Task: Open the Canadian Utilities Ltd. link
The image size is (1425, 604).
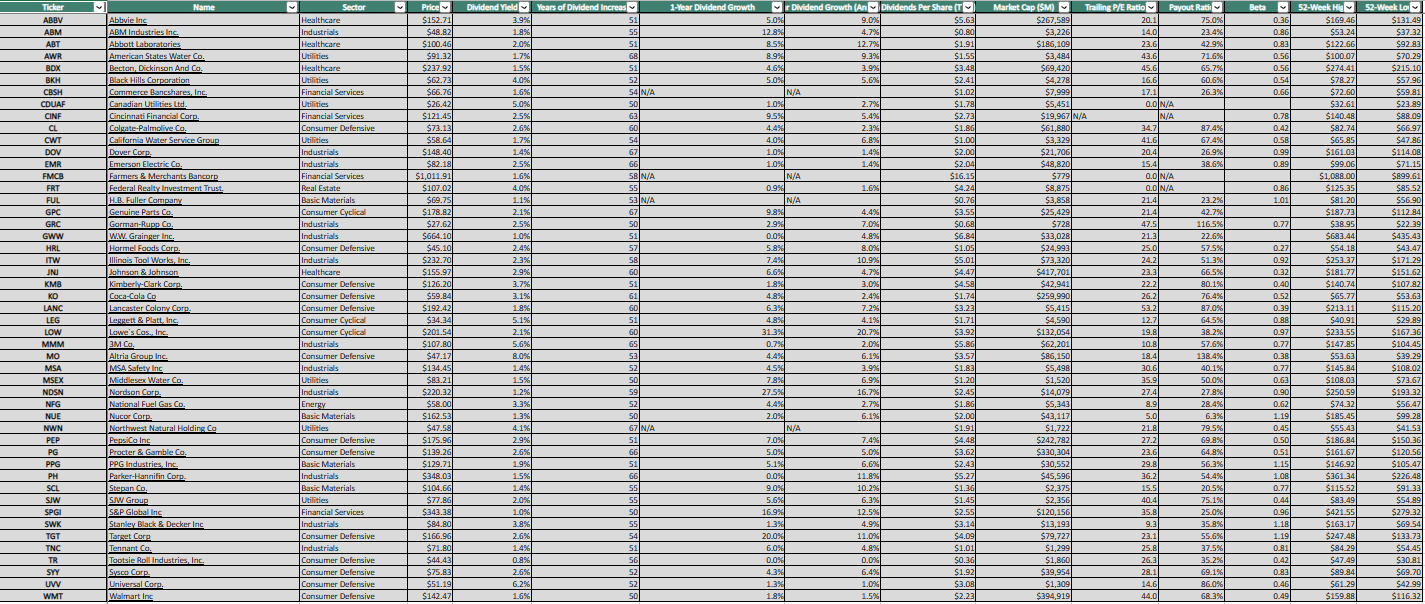Action: point(148,104)
